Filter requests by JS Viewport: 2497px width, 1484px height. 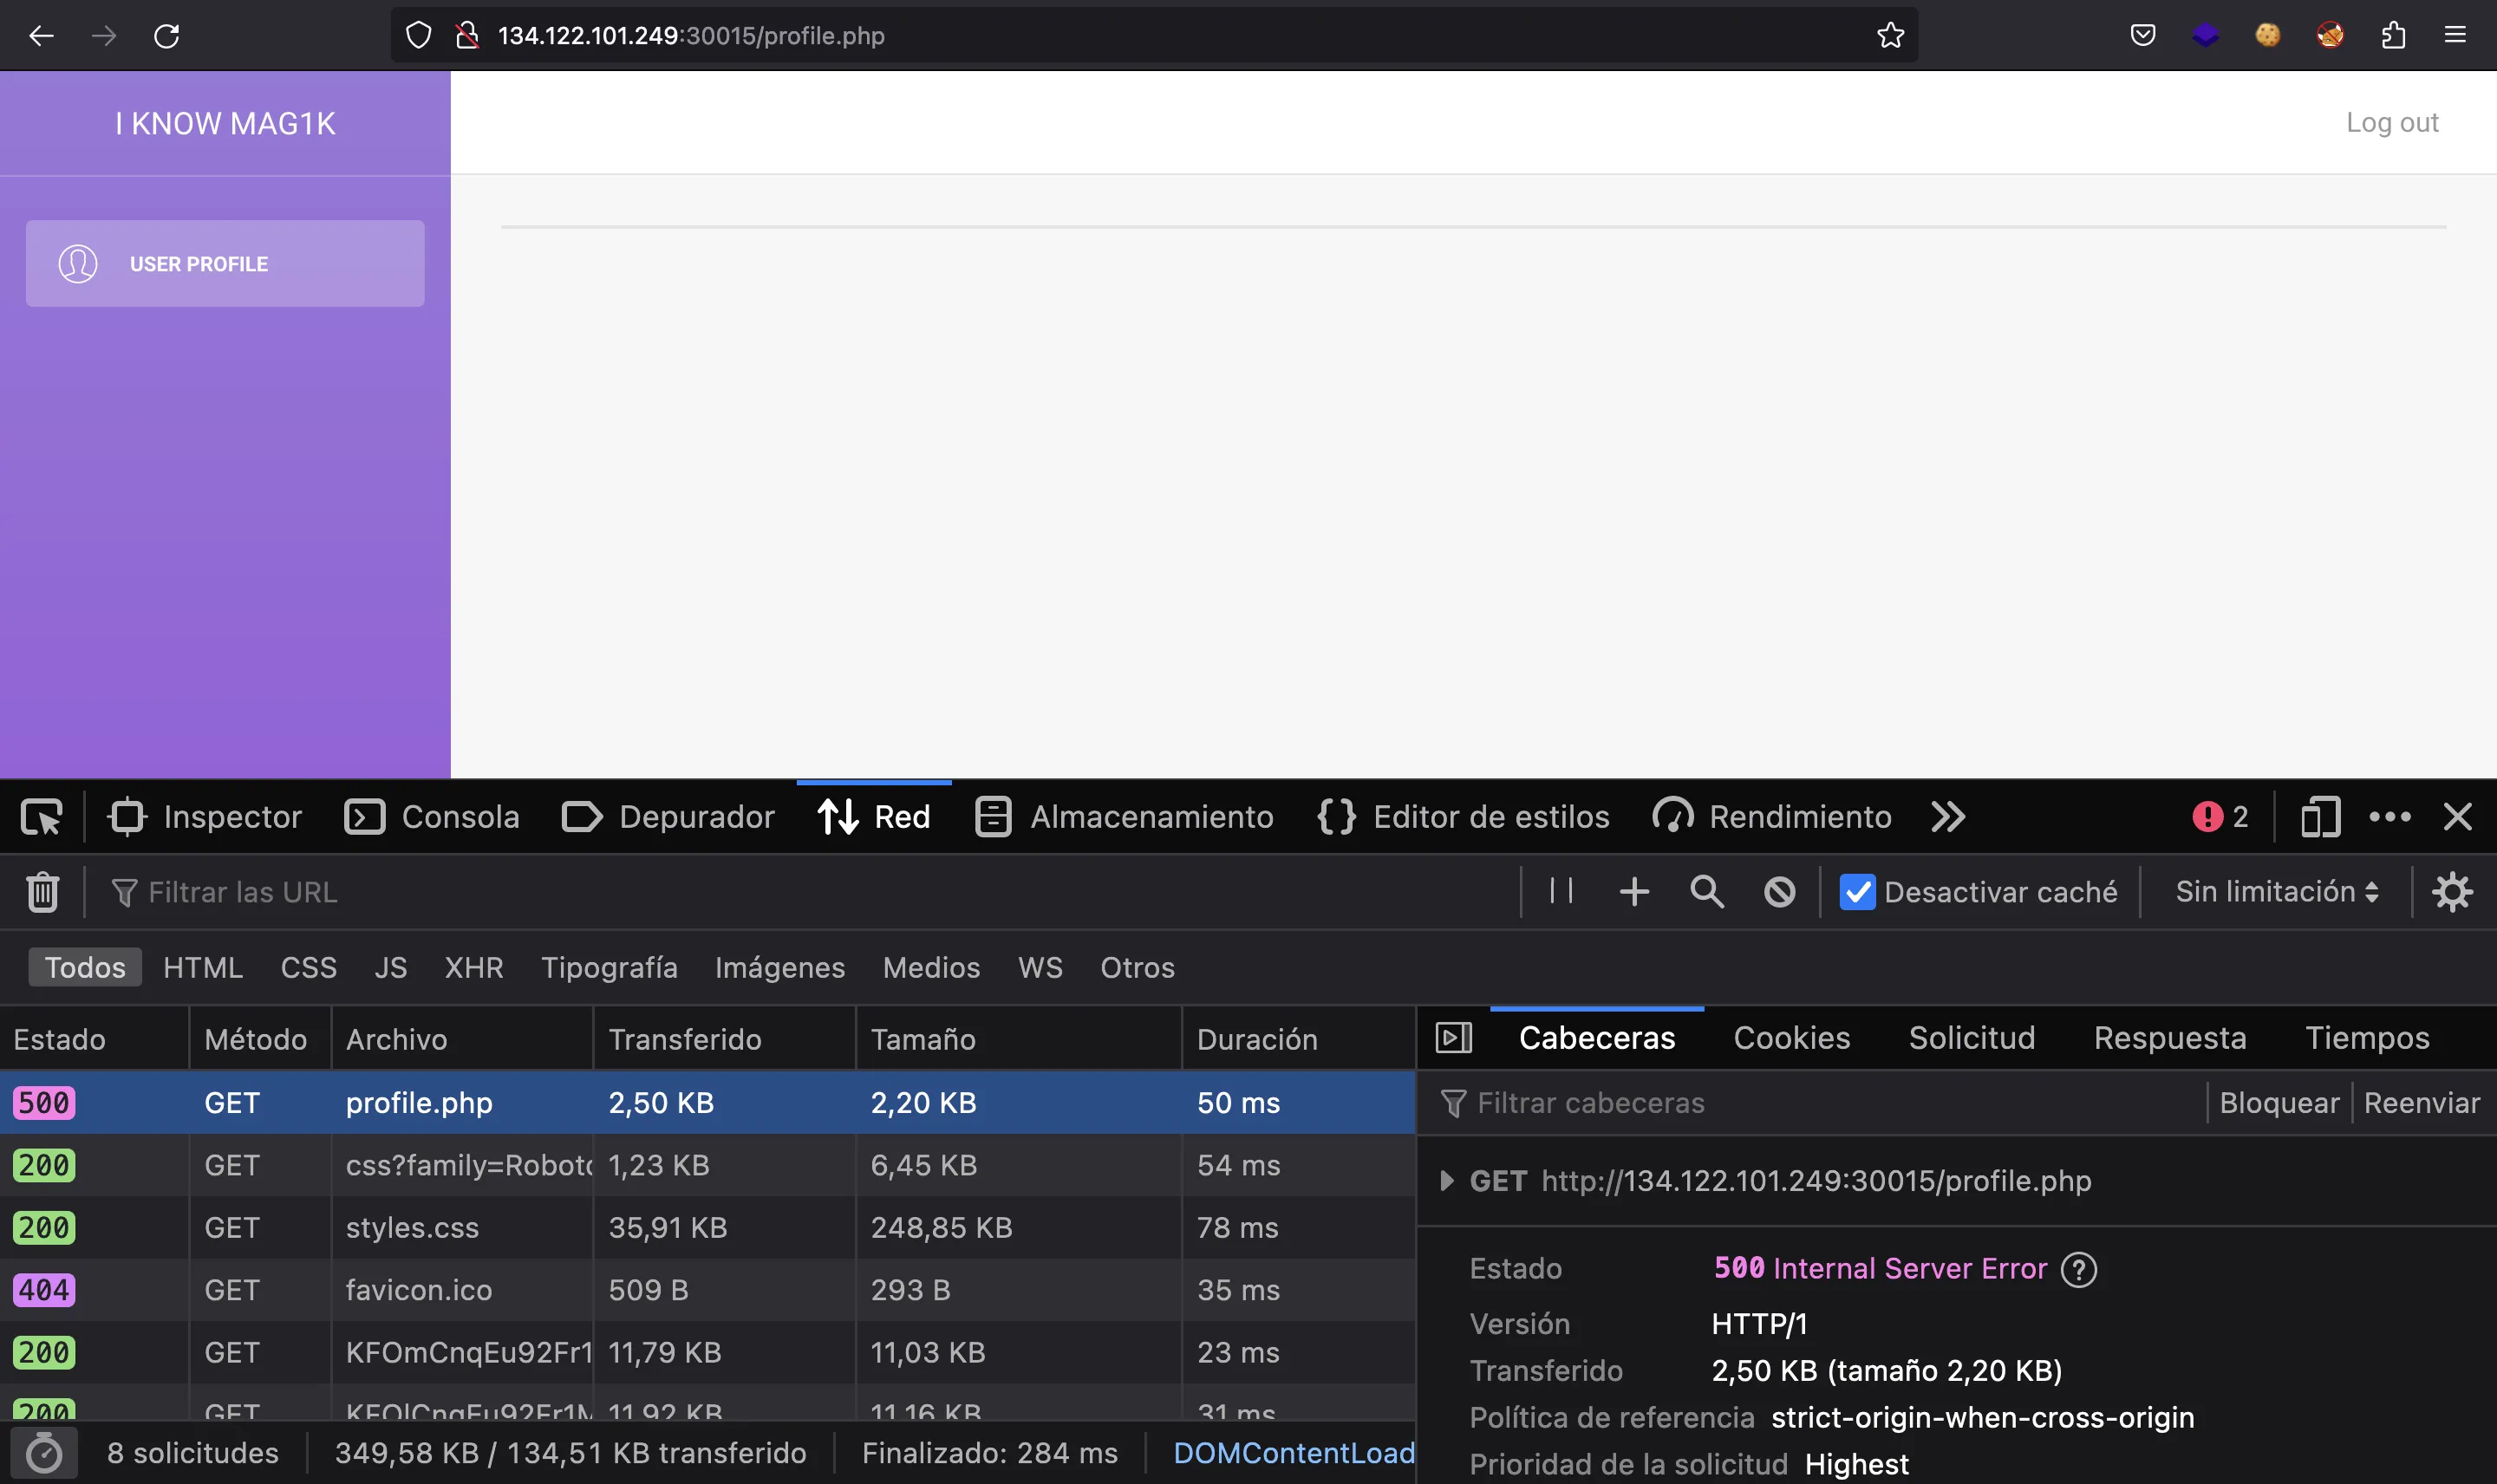[x=391, y=967]
